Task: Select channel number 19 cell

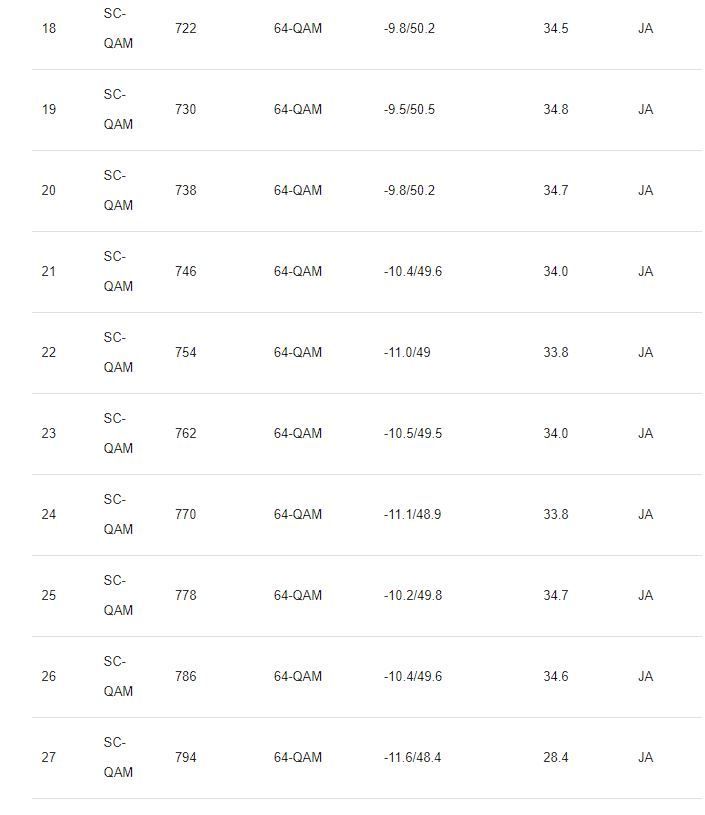Action: point(49,109)
